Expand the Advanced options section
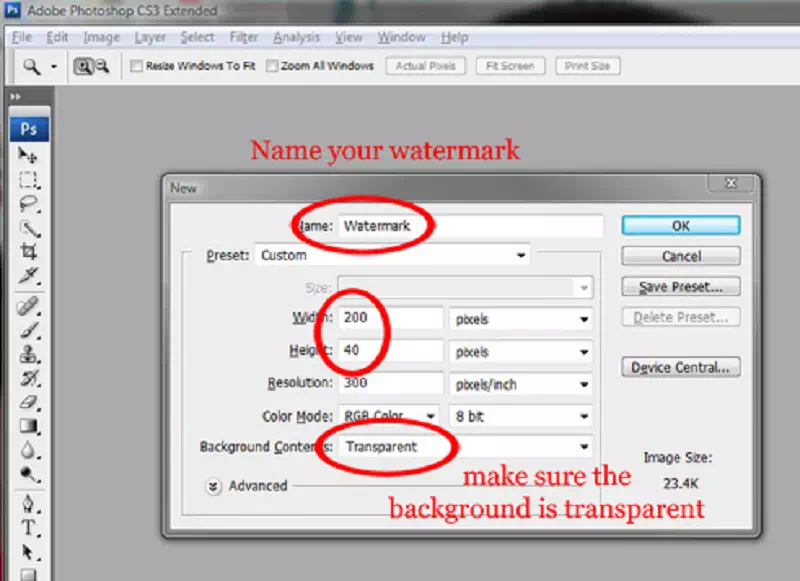Viewport: 800px width, 581px height. (213, 486)
